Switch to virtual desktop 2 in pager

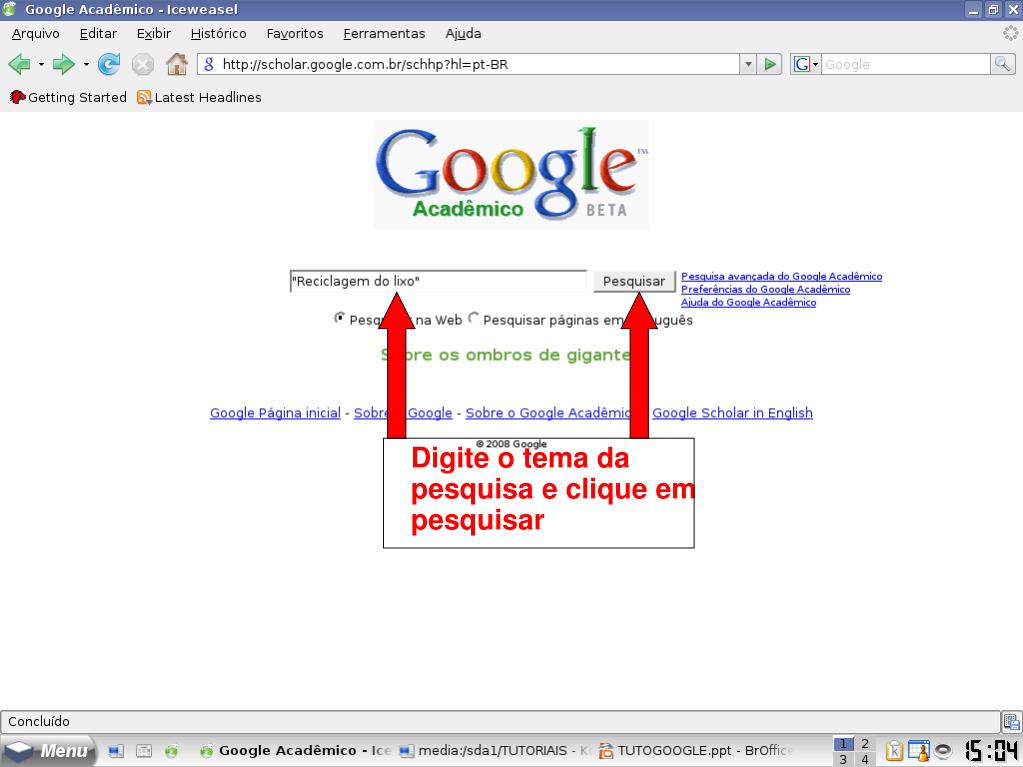pos(865,744)
